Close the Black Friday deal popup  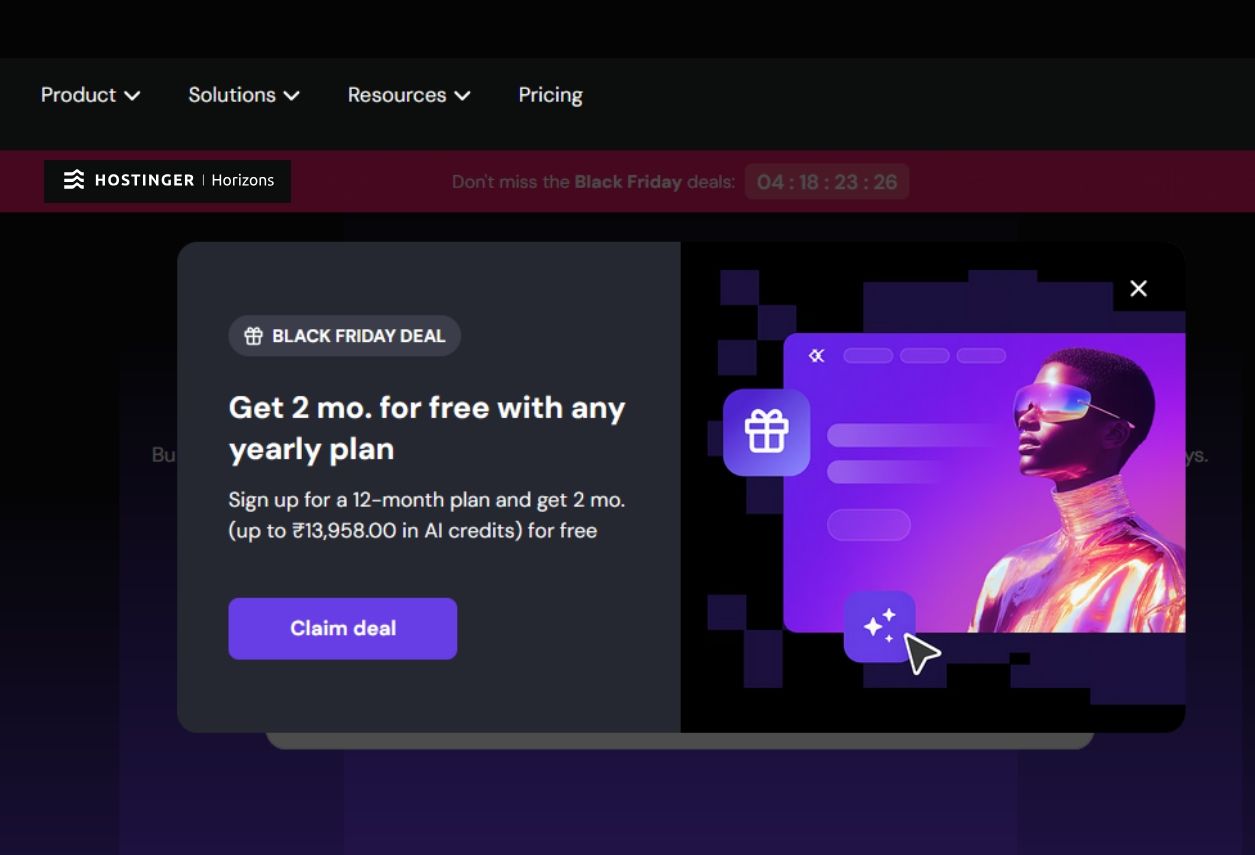1138,289
